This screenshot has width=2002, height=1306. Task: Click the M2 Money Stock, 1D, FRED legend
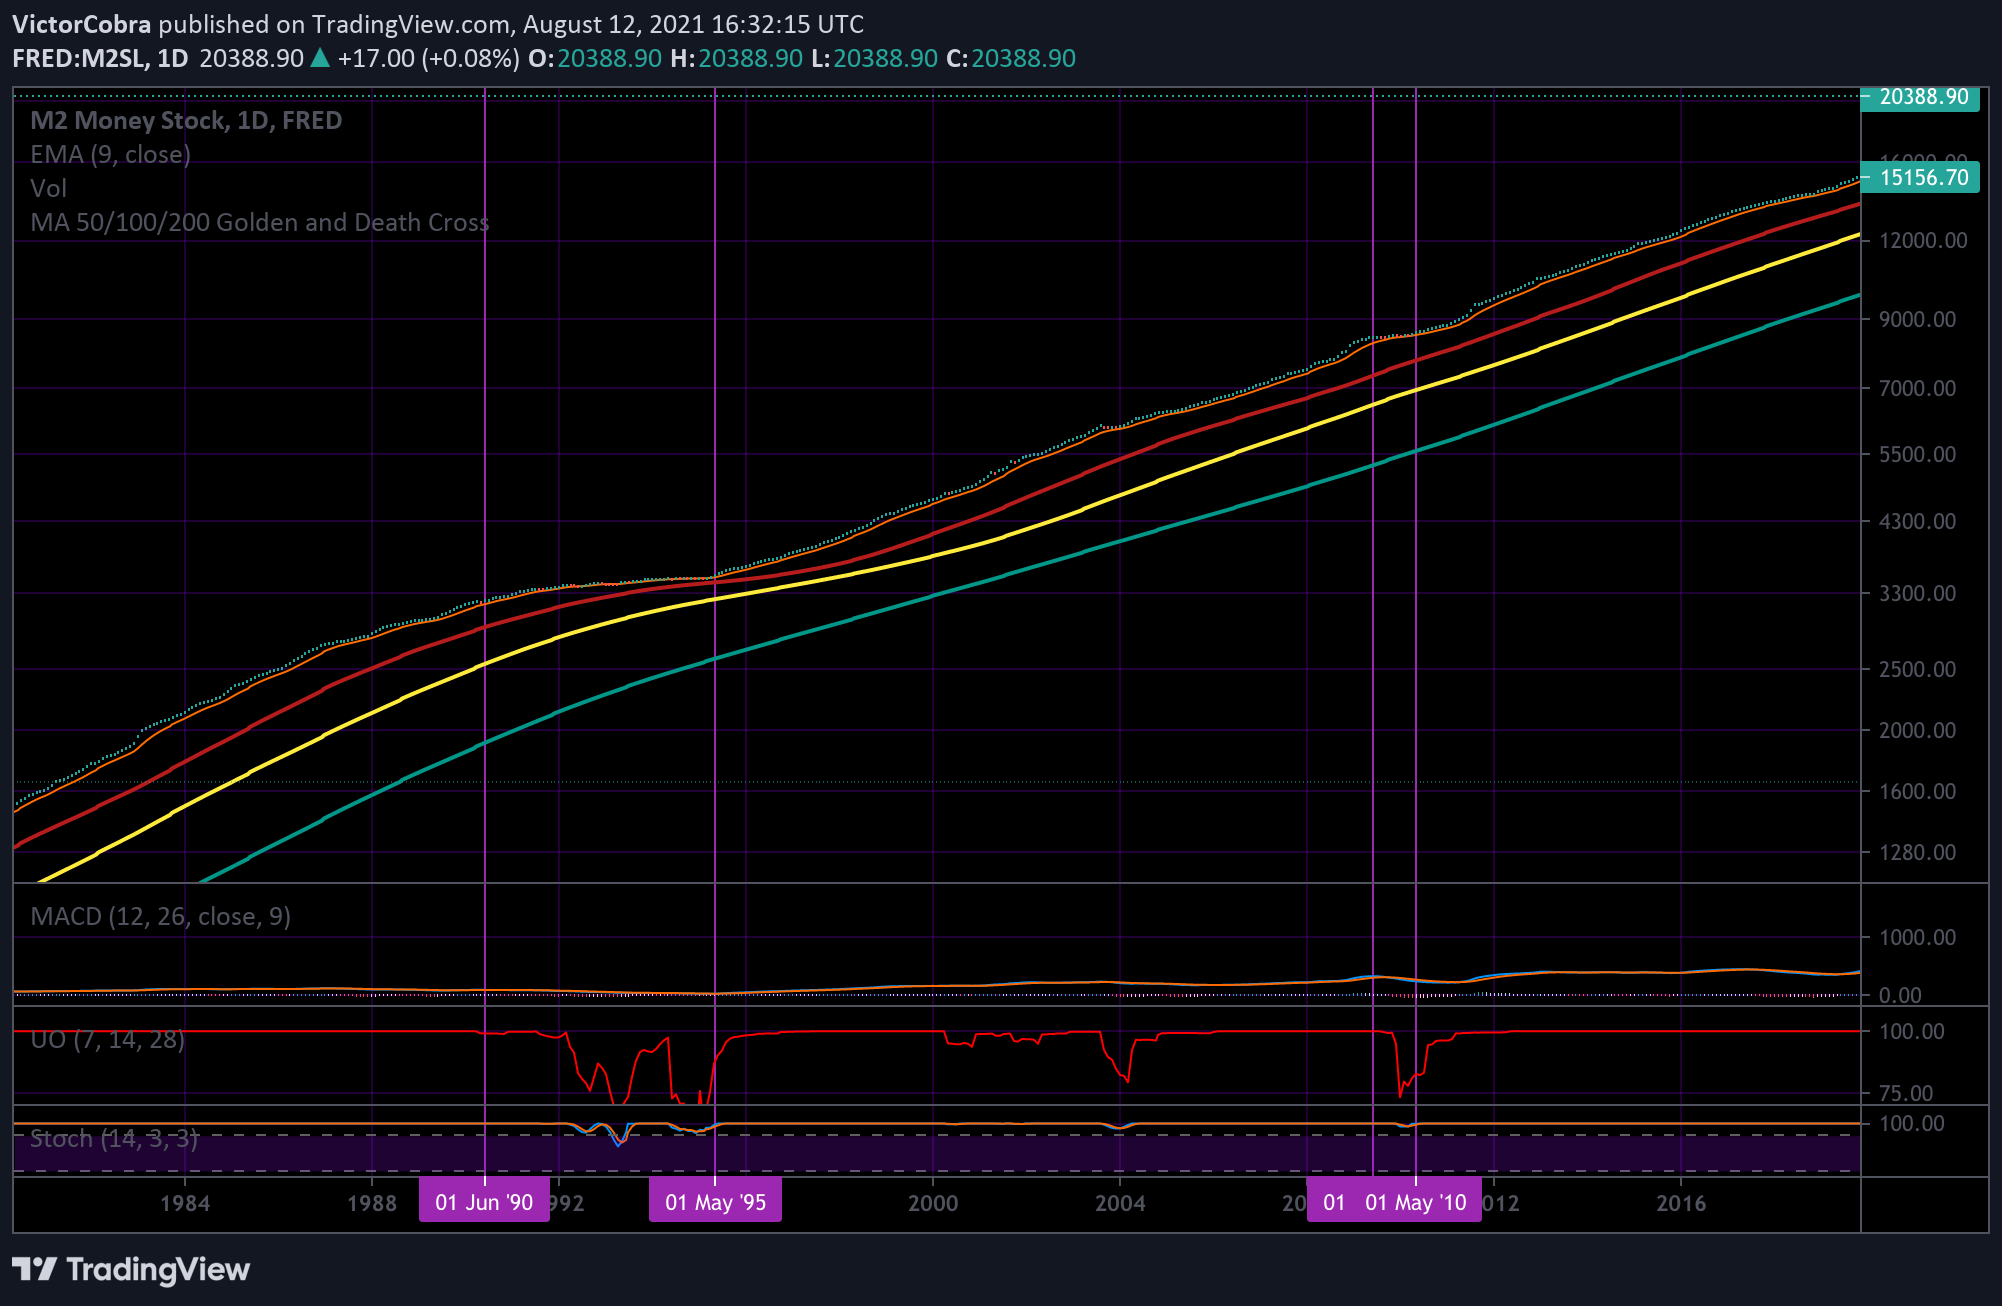point(186,120)
